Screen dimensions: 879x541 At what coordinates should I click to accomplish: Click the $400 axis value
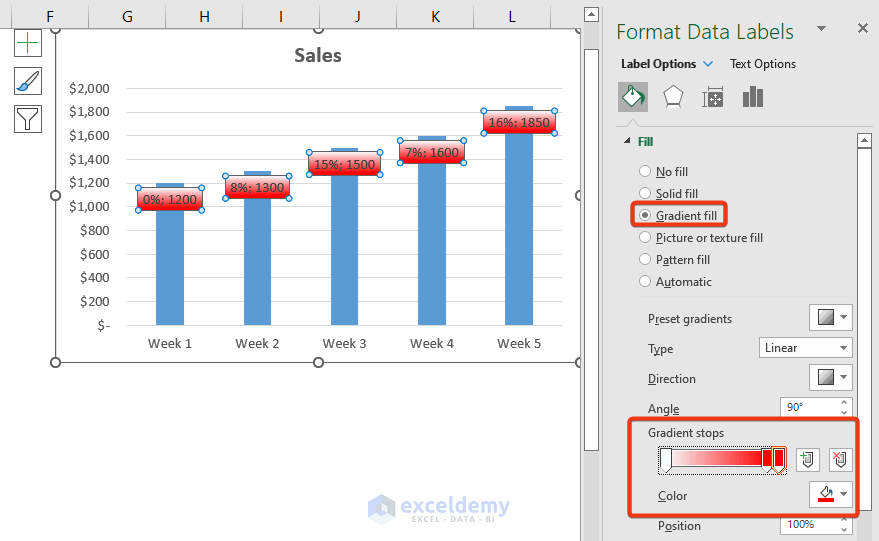[95, 278]
